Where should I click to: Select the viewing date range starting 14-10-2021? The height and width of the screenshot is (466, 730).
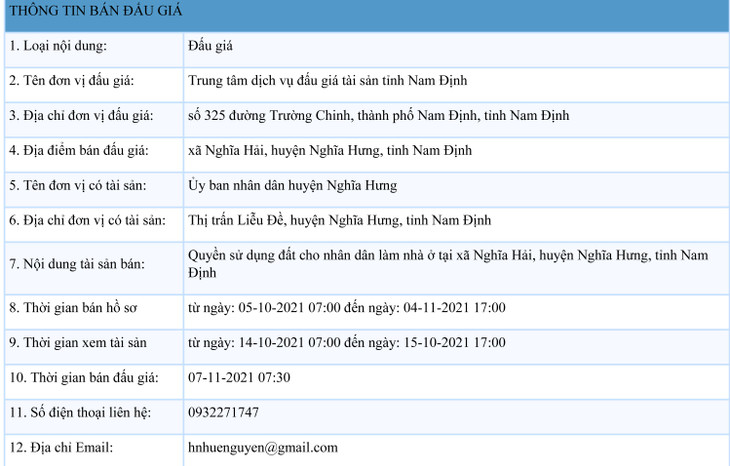(x=346, y=343)
